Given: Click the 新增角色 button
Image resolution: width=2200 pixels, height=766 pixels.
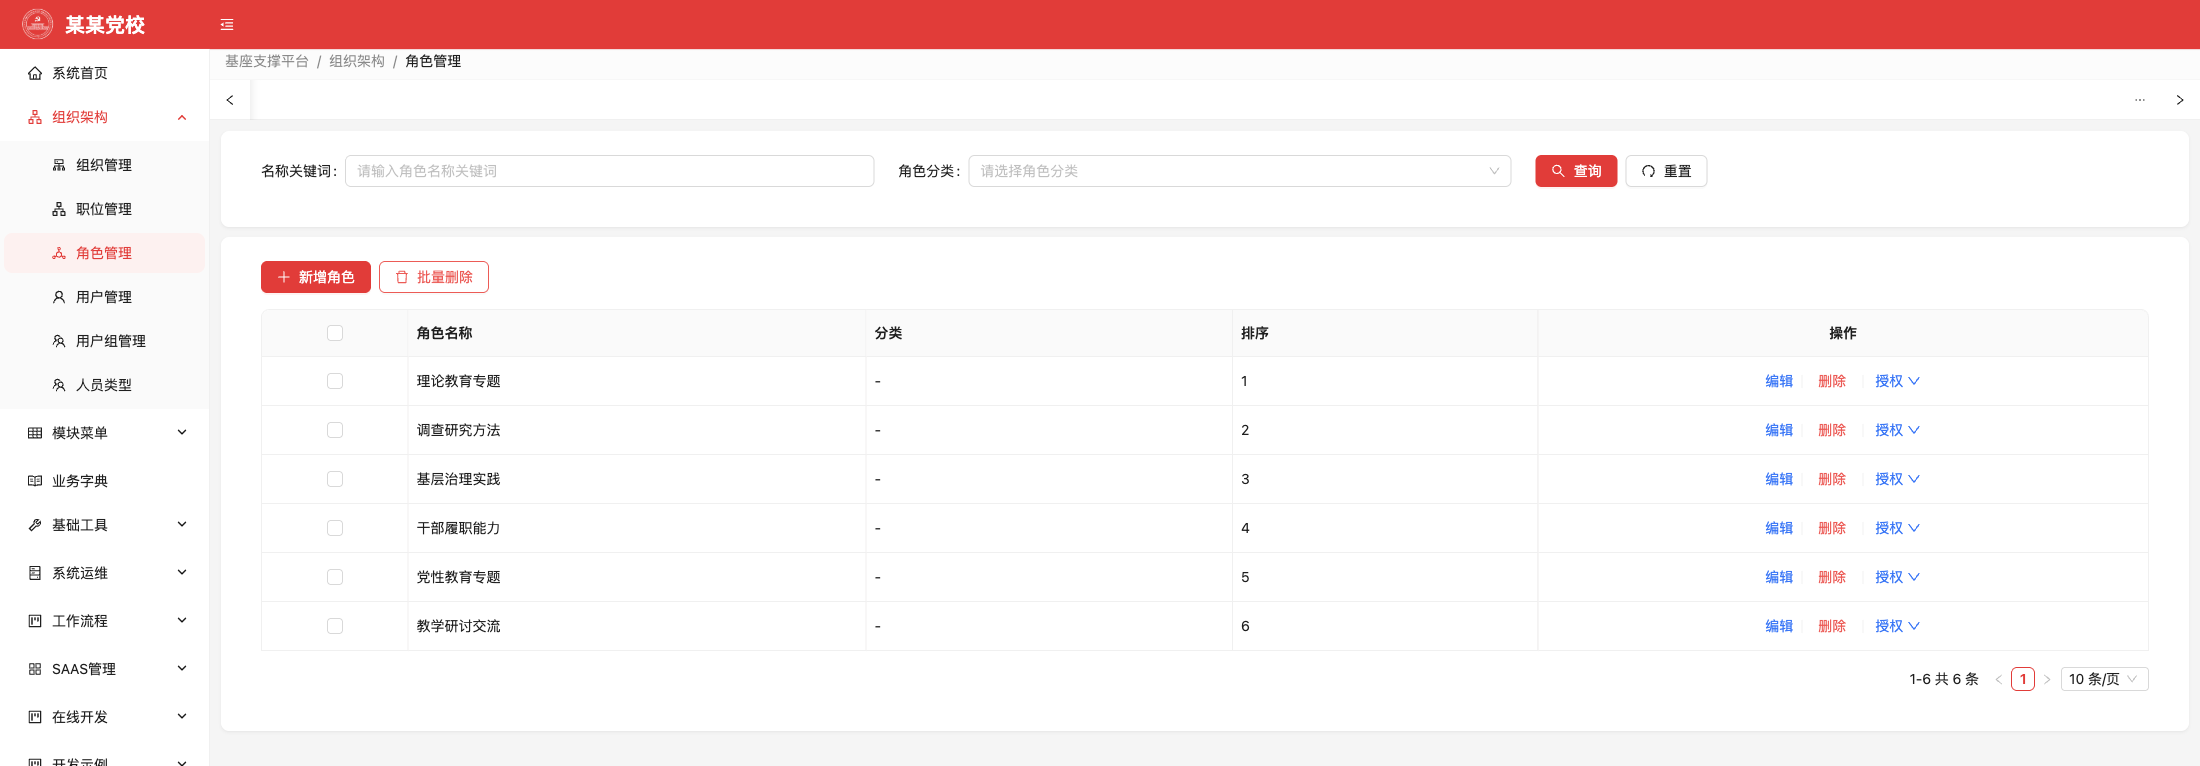Looking at the screenshot, I should [316, 277].
